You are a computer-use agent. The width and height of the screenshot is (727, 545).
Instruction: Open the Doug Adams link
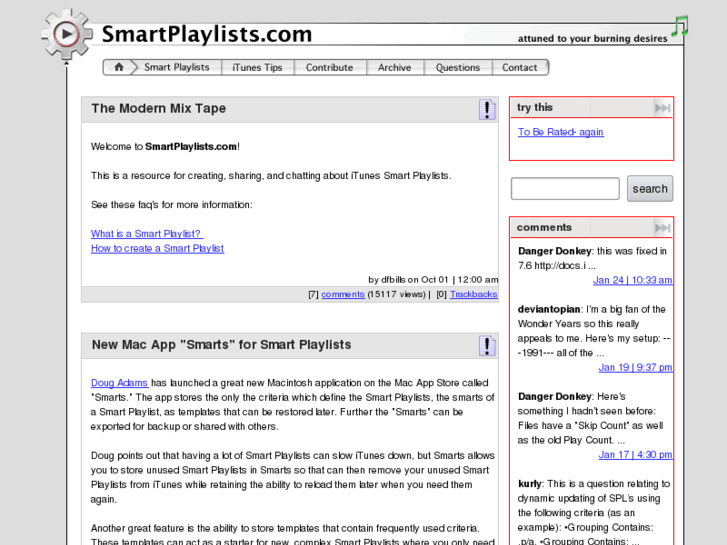click(119, 383)
